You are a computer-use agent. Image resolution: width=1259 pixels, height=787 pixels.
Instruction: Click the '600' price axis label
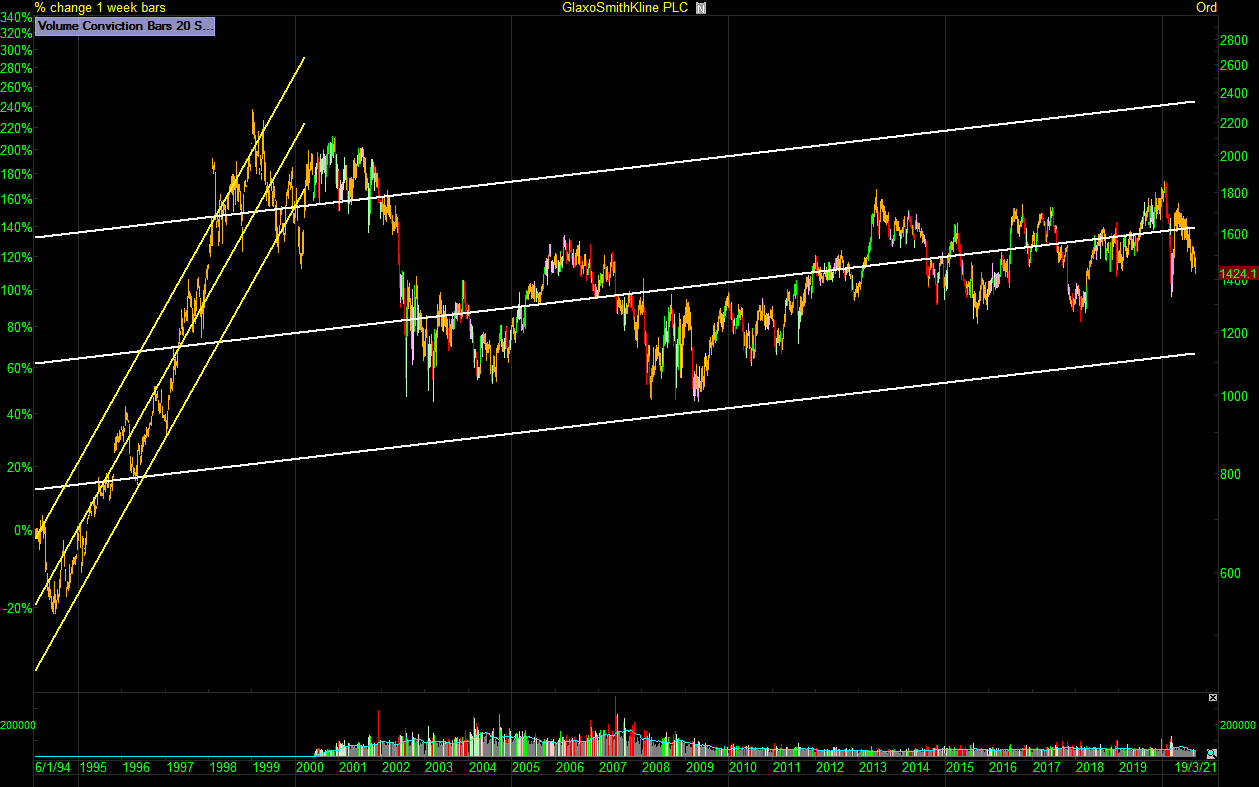1230,574
